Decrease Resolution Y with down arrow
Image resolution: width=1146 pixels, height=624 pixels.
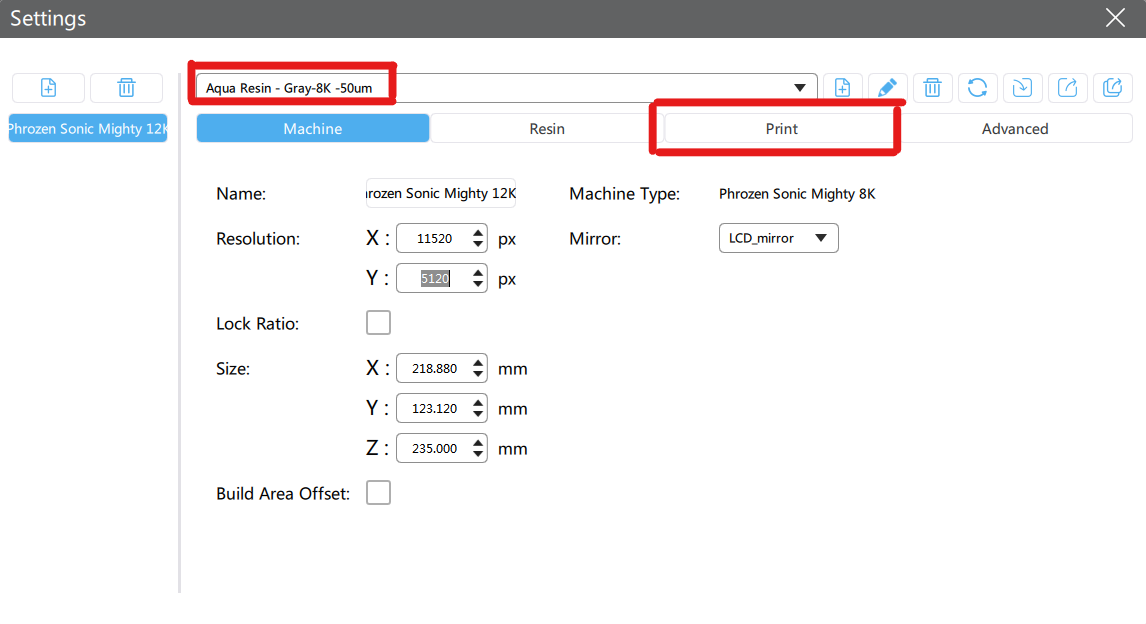[478, 284]
